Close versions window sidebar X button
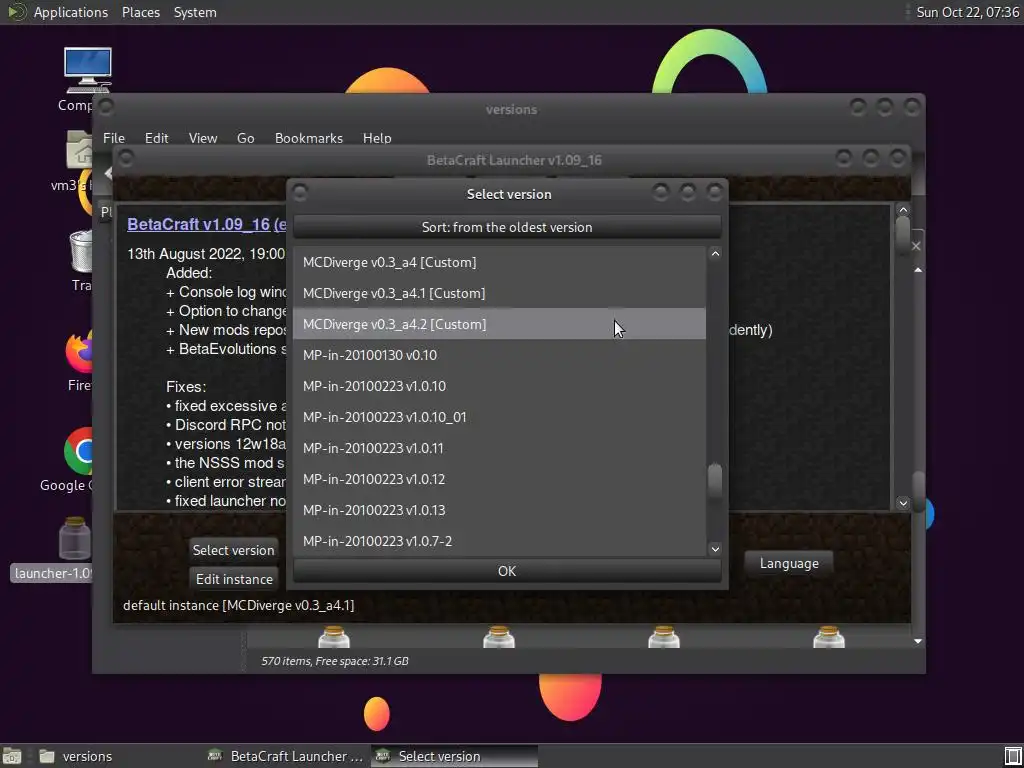Image resolution: width=1024 pixels, height=768 pixels. click(x=916, y=246)
